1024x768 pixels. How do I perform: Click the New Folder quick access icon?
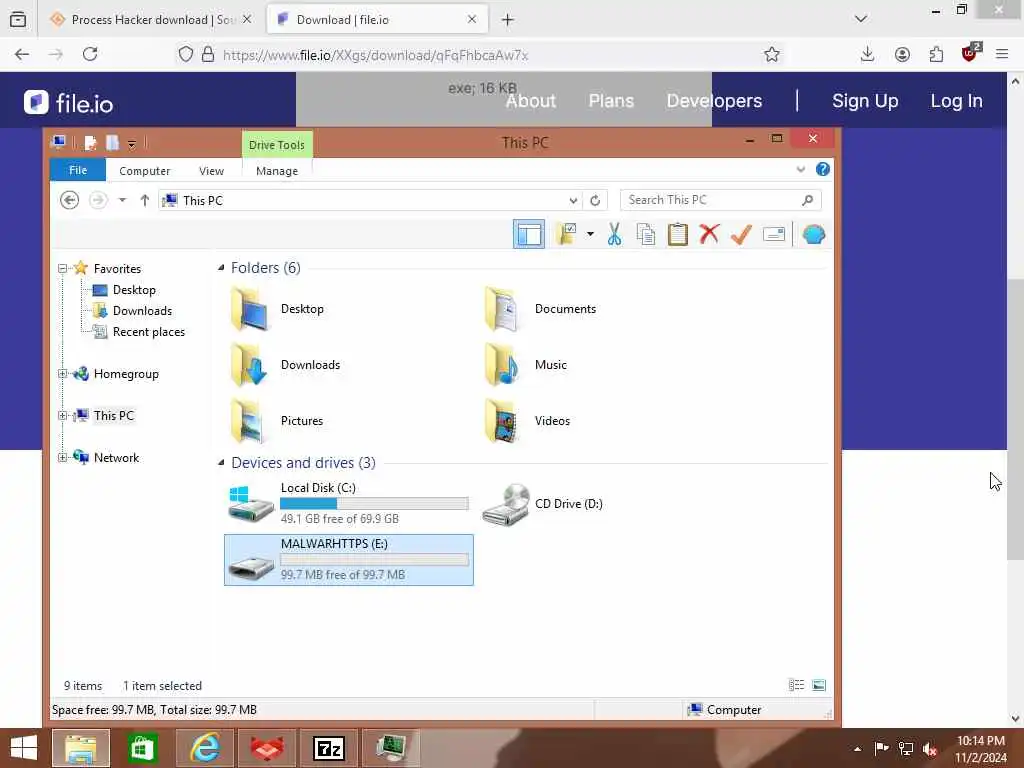tap(112, 143)
